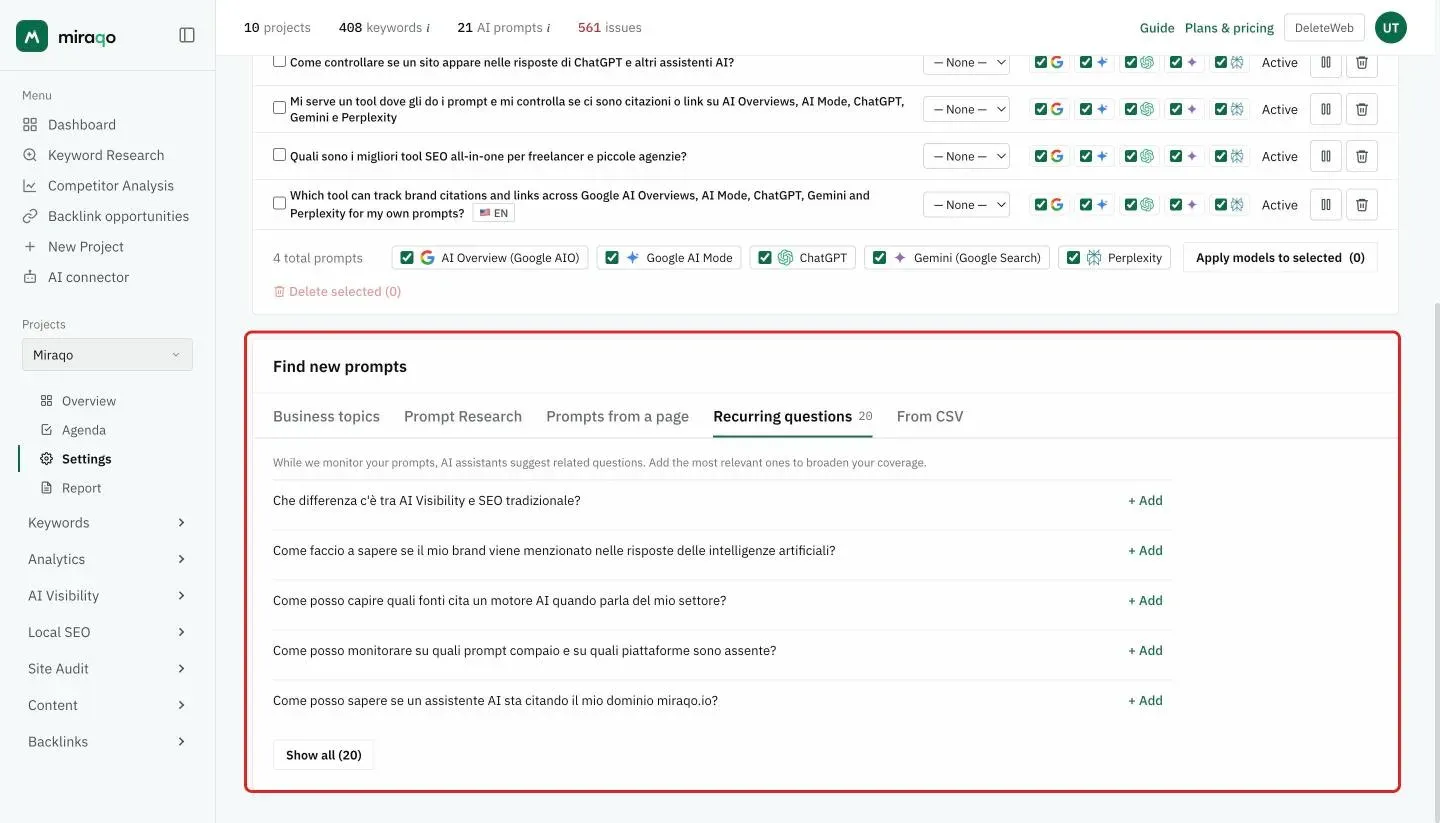This screenshot has height=823, width=1440.
Task: Open None dropdown for 'Which tool can track' prompt
Action: (966, 204)
